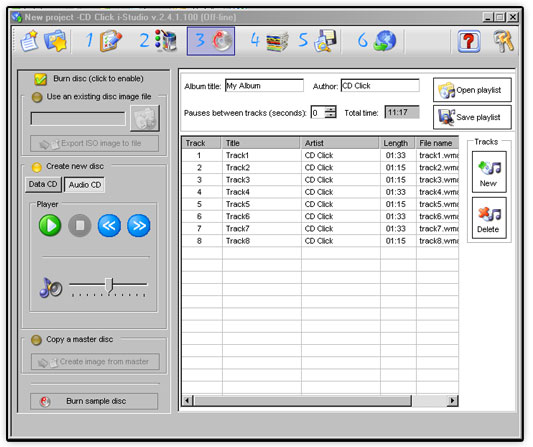The height and width of the screenshot is (447, 533).
Task: Select Copy a master disc option
Action: (x=36, y=340)
